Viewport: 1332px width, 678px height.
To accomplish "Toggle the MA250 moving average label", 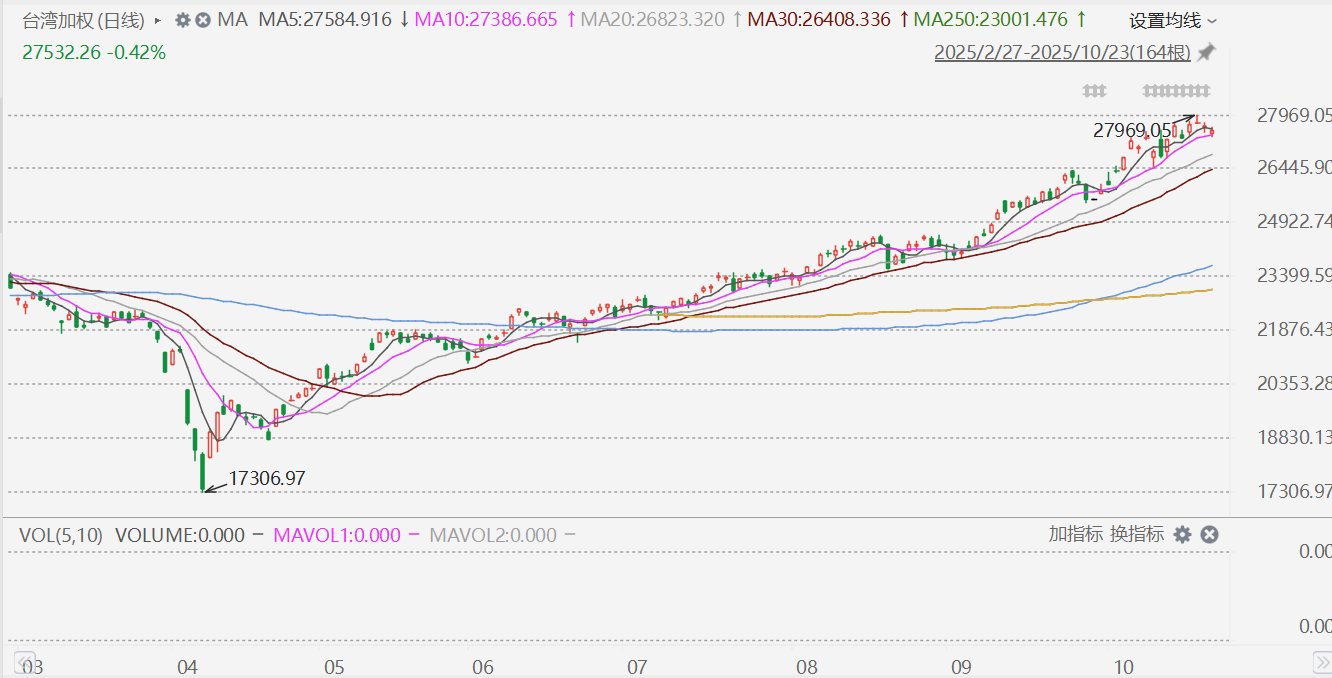I will point(992,20).
